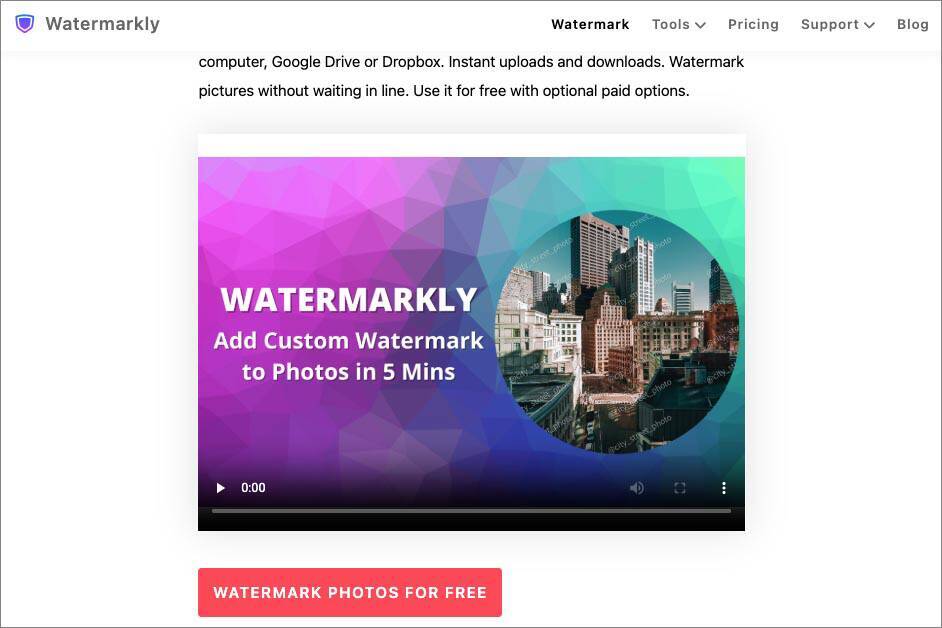The width and height of the screenshot is (942, 628).
Task: Click the Support menu label
Action: 830,25
